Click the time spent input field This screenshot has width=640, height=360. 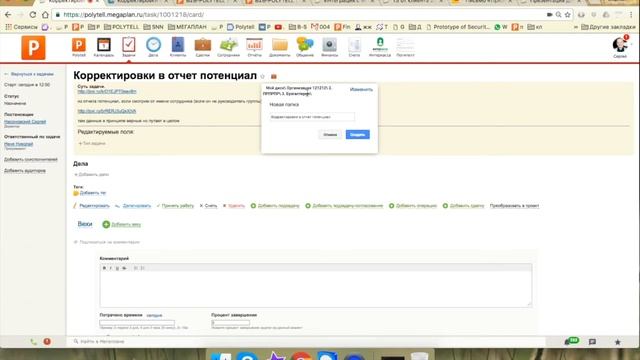pyautogui.click(x=137, y=323)
